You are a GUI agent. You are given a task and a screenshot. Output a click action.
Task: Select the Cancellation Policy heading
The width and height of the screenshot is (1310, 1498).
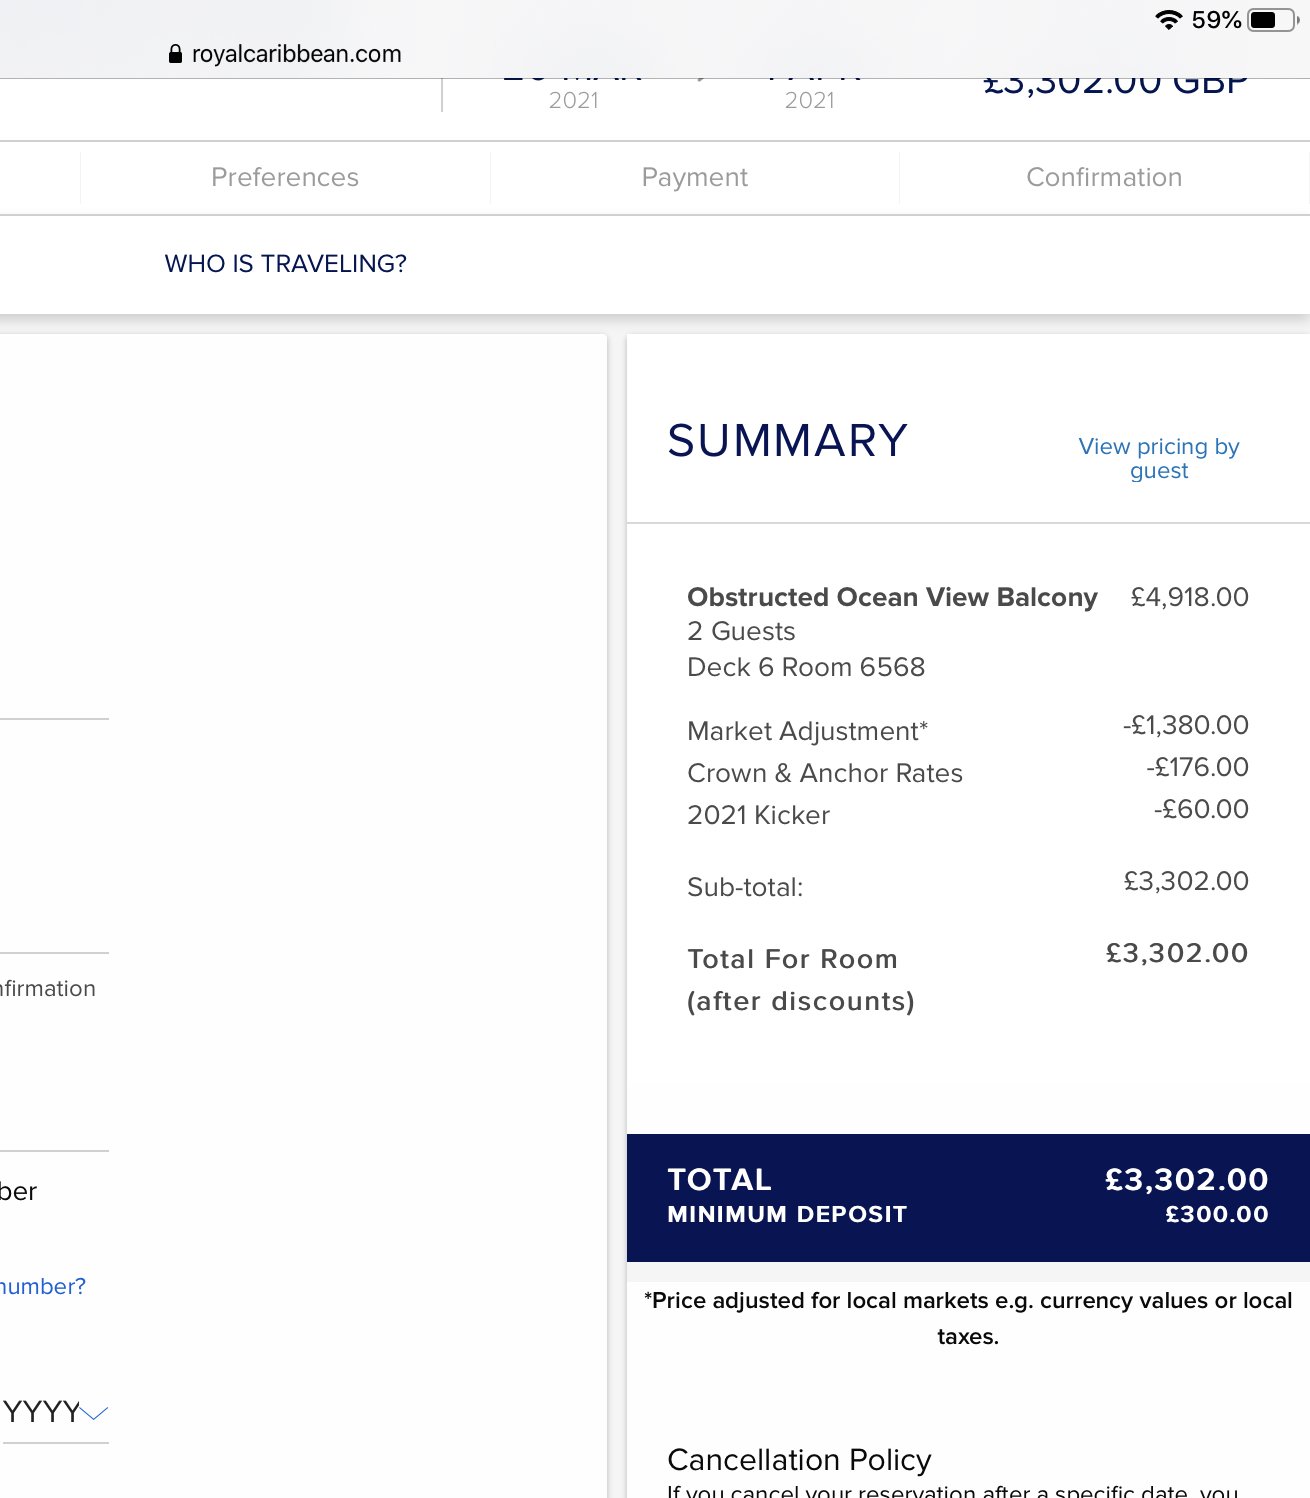[799, 1460]
